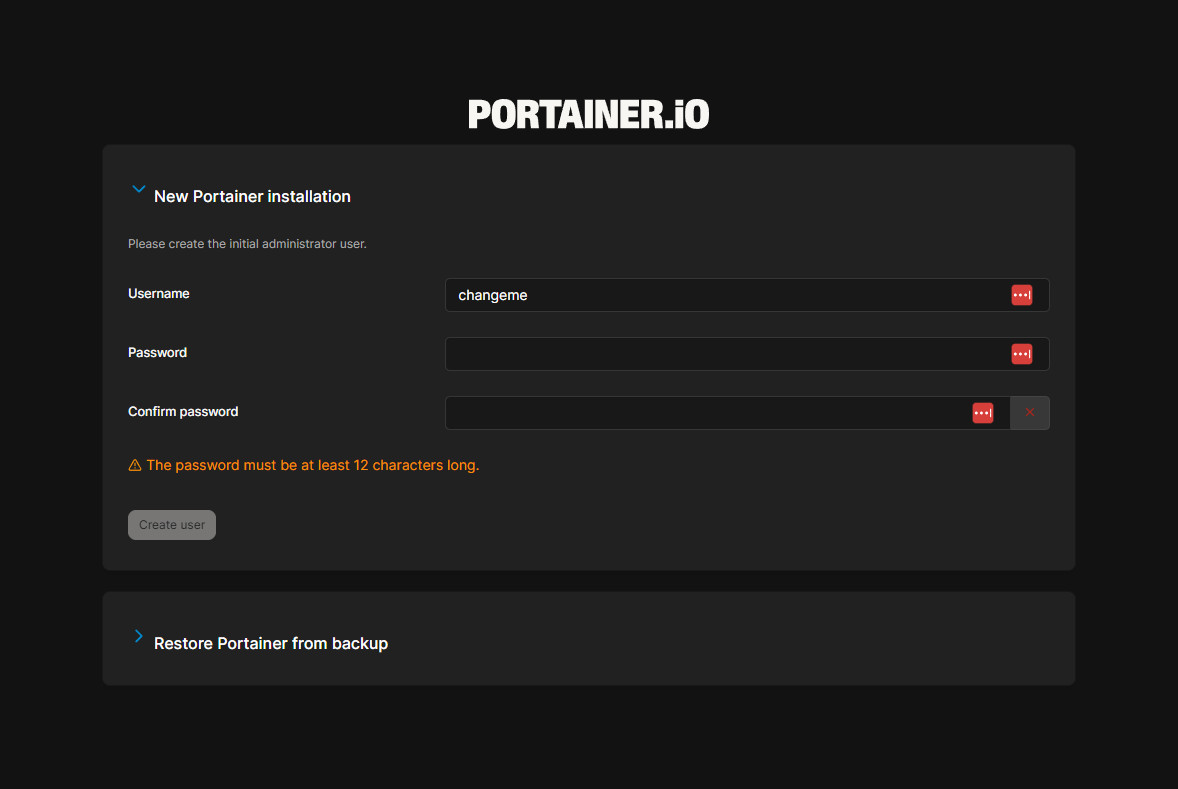The width and height of the screenshot is (1178, 789).
Task: Click password manager icon in Confirm password field
Action: point(983,413)
